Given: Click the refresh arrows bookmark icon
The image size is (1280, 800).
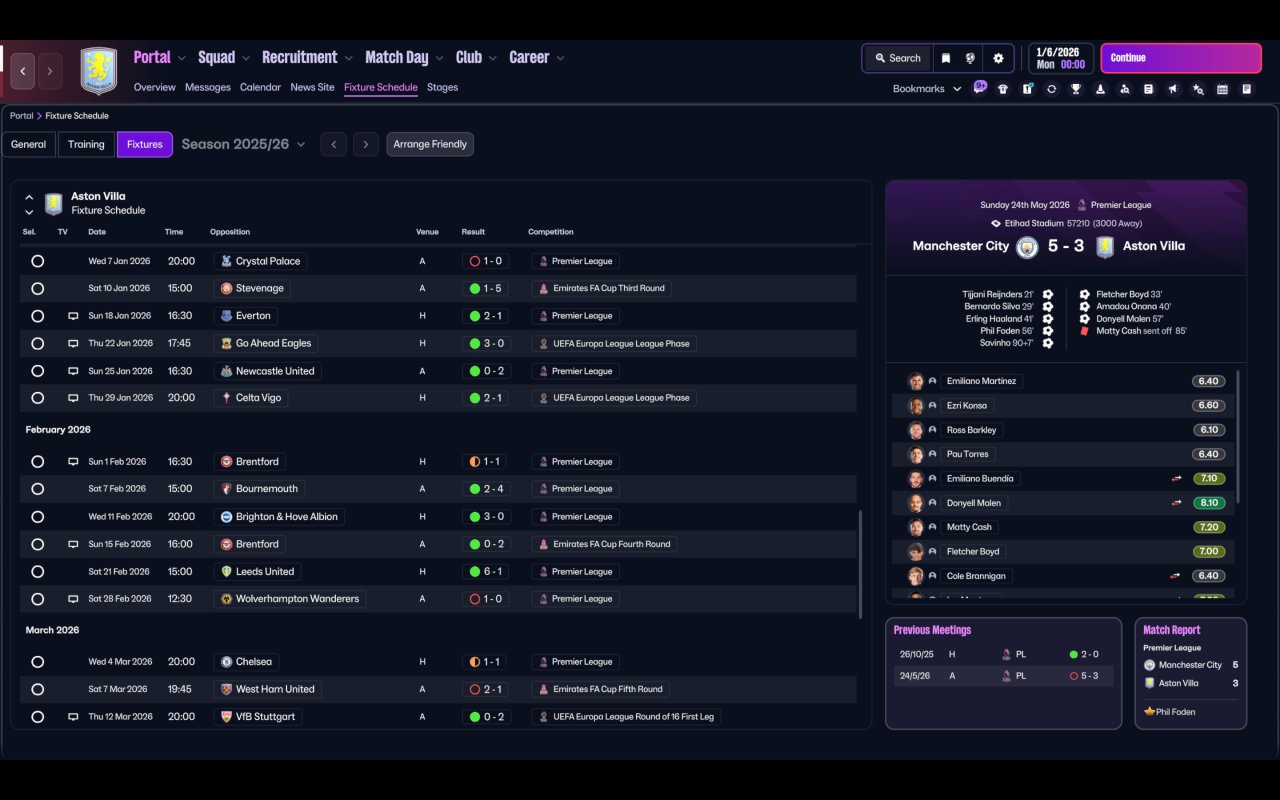Looking at the screenshot, I should [1051, 89].
